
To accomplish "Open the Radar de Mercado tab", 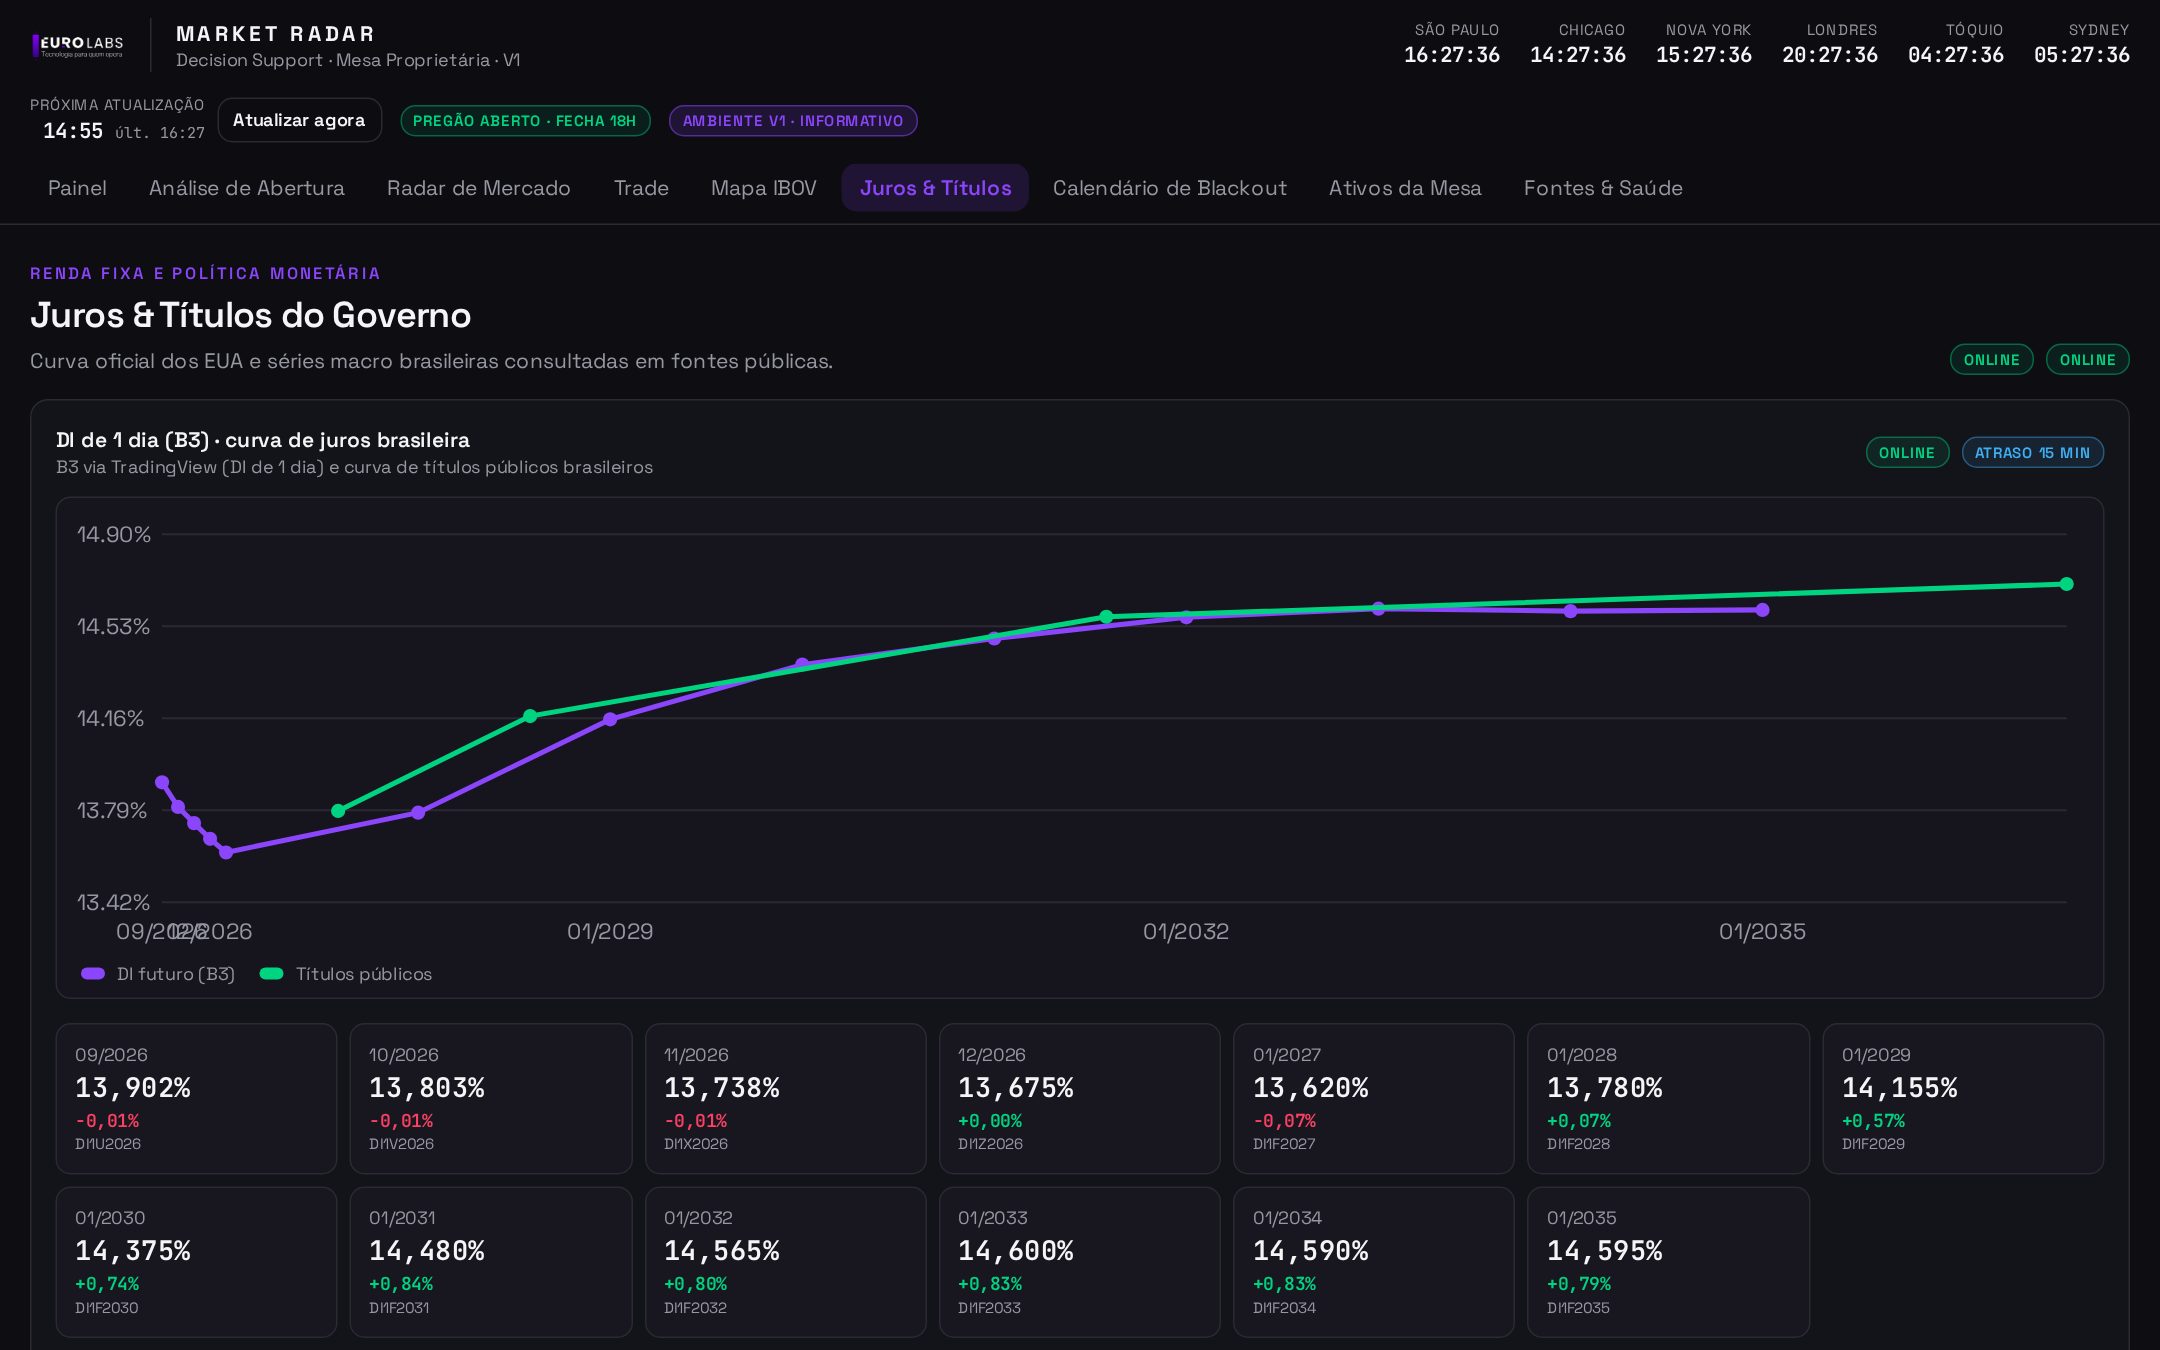I will coord(479,188).
